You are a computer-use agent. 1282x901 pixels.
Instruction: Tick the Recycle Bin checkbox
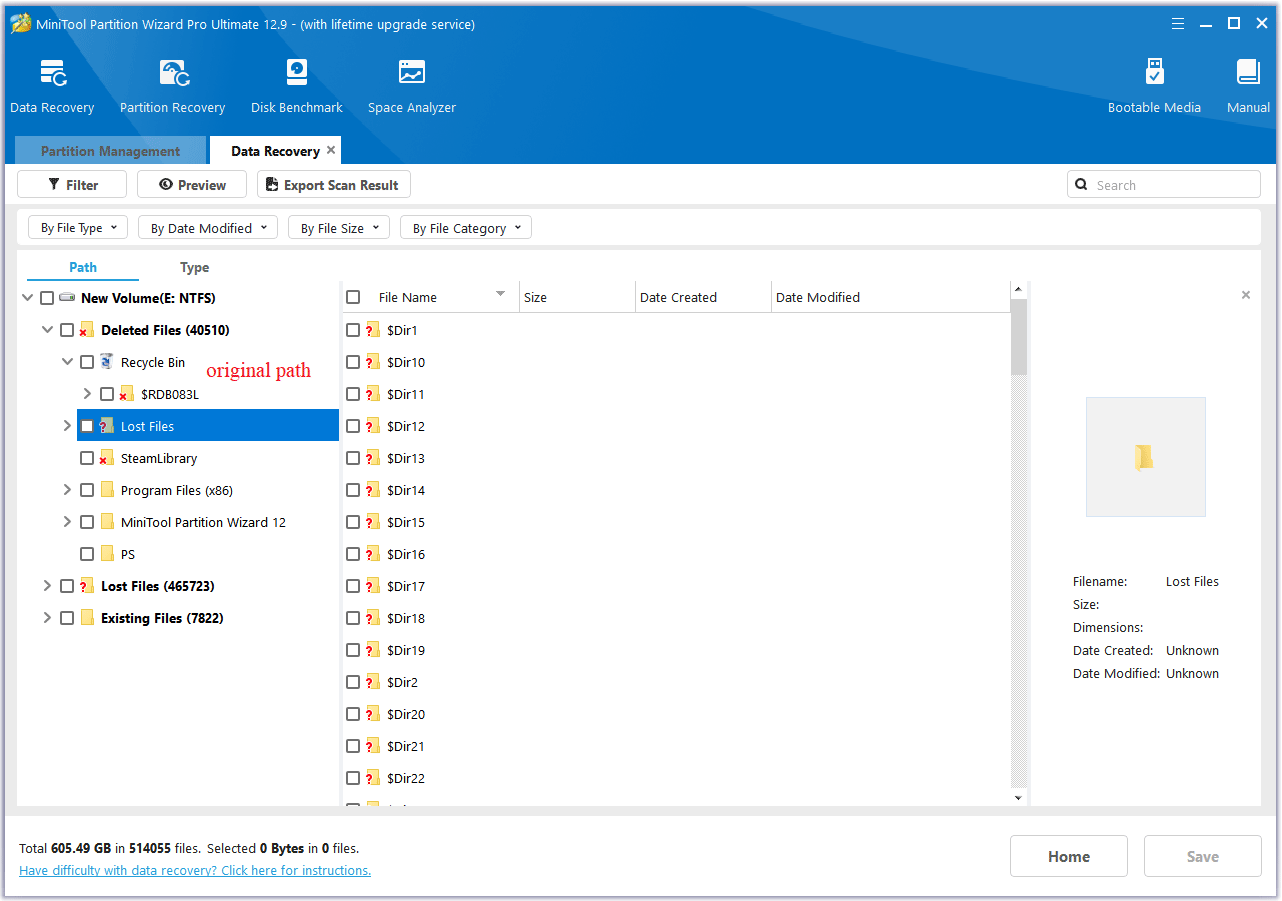tap(87, 362)
